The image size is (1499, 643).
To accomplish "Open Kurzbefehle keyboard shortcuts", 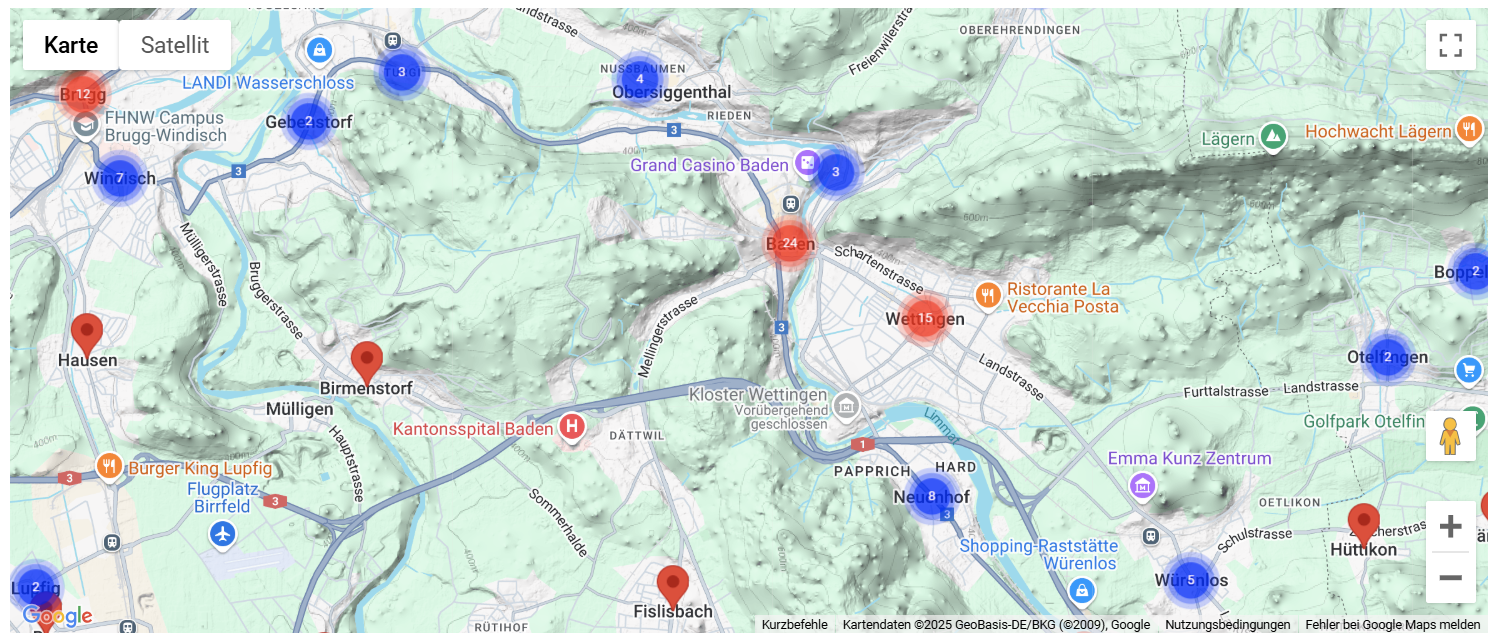I will pos(794,625).
